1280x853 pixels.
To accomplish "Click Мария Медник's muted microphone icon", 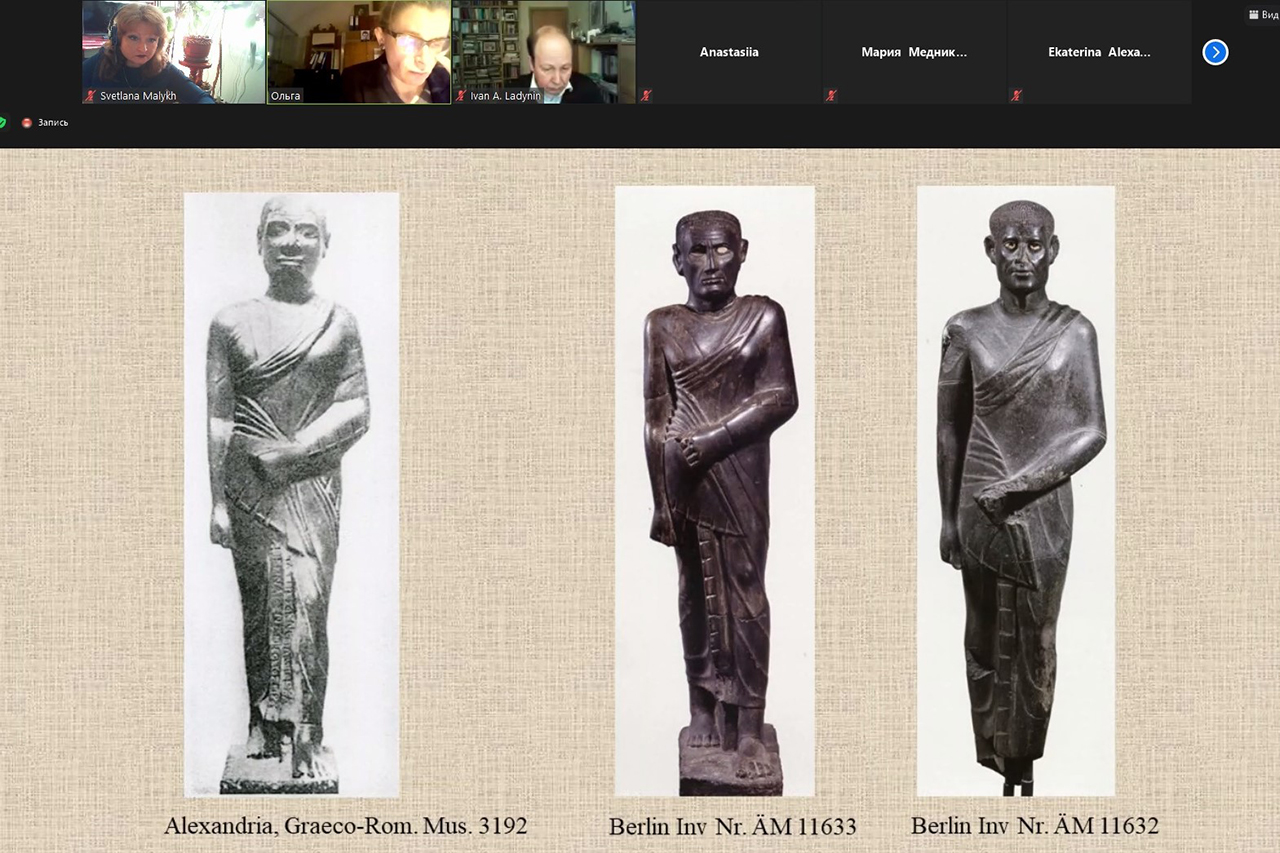I will click(831, 96).
